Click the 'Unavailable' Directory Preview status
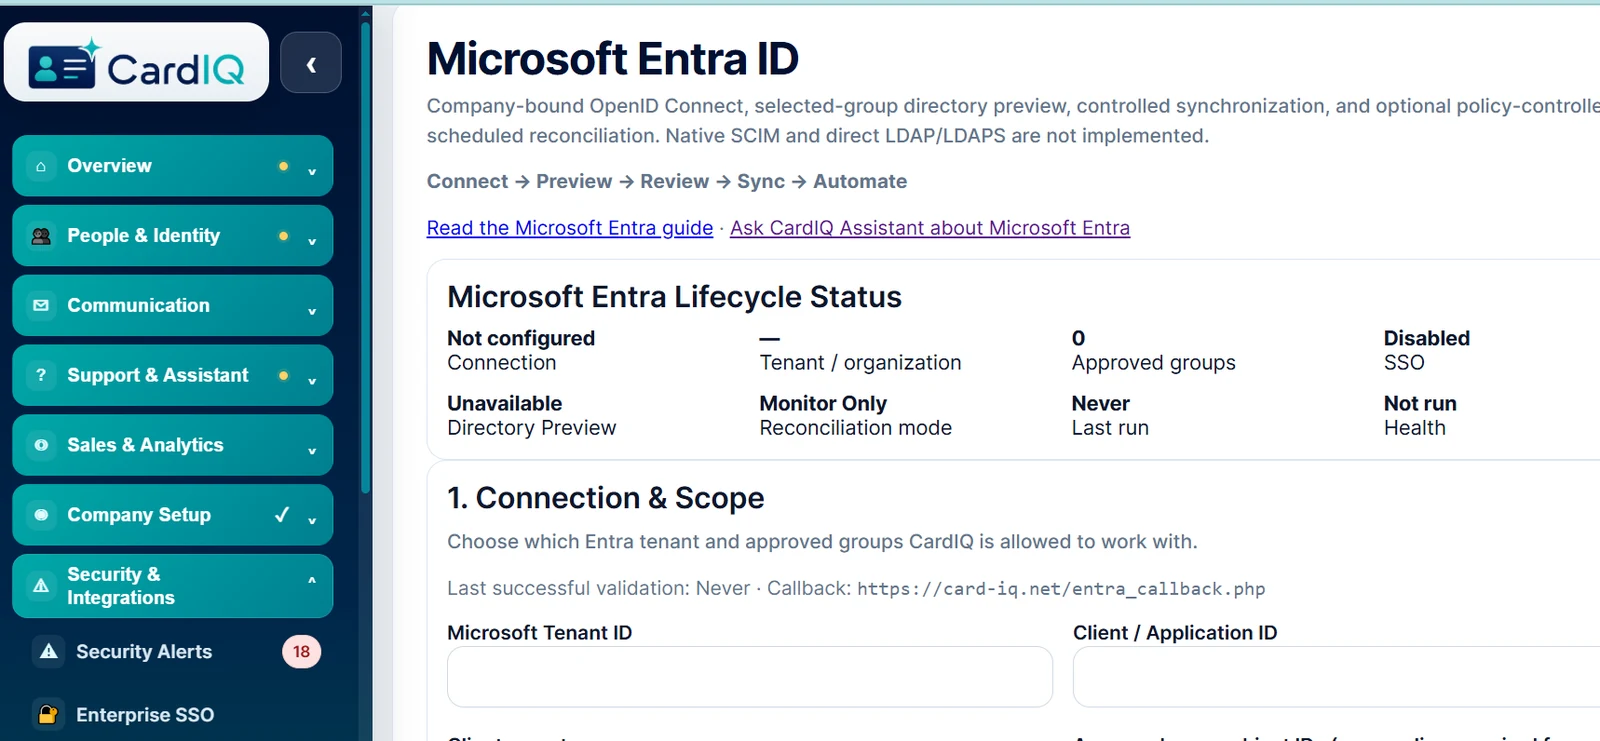1600x741 pixels. point(505,403)
